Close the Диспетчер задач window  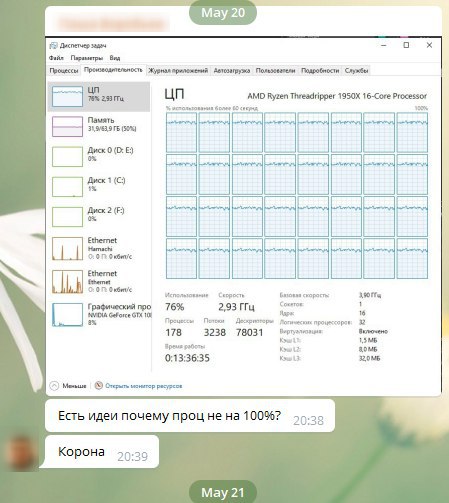click(429, 45)
